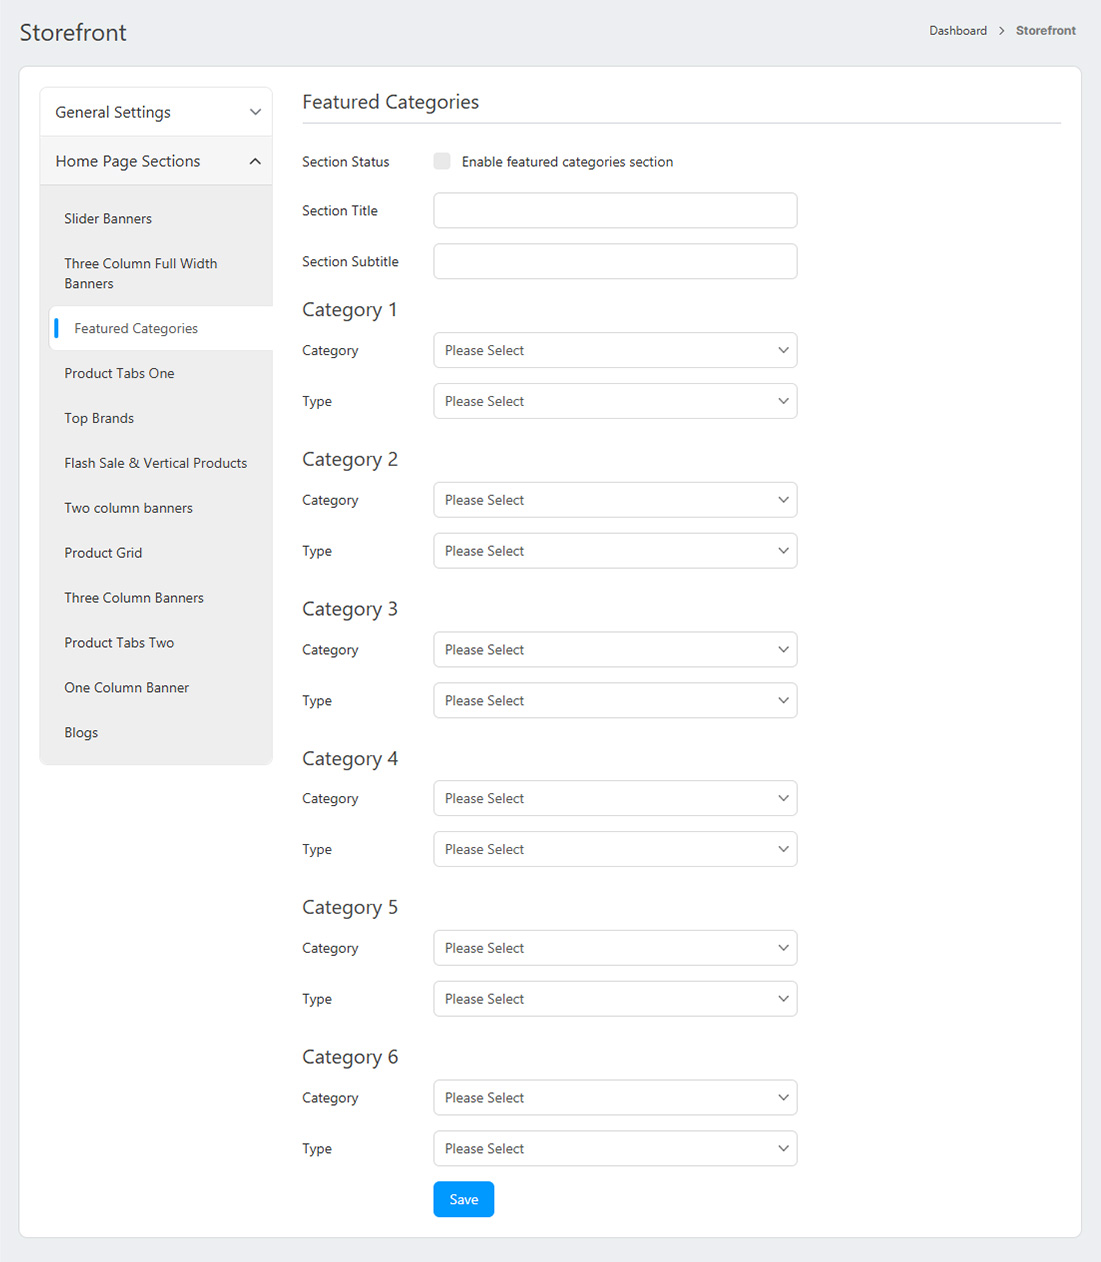Open Slider Banners section
Viewport: 1101px width, 1262px height.
tap(108, 219)
